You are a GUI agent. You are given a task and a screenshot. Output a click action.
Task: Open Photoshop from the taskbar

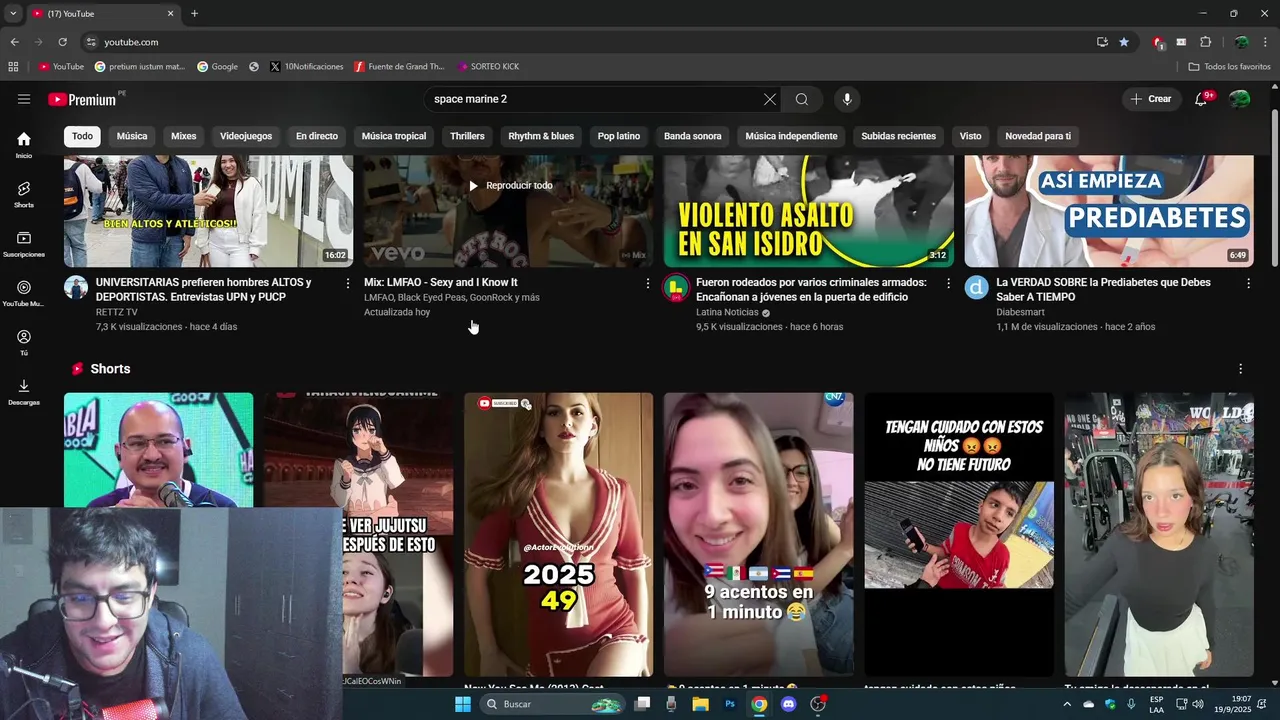[730, 704]
